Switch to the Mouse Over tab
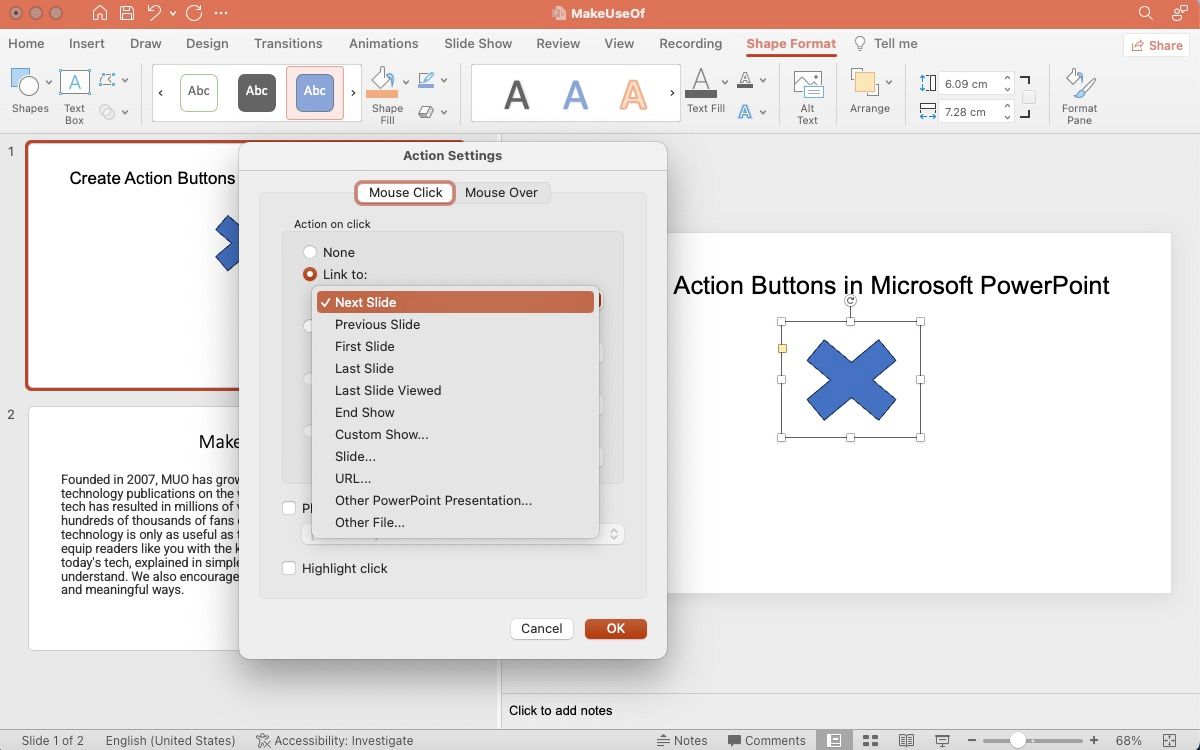The width and height of the screenshot is (1200, 750). point(501,192)
